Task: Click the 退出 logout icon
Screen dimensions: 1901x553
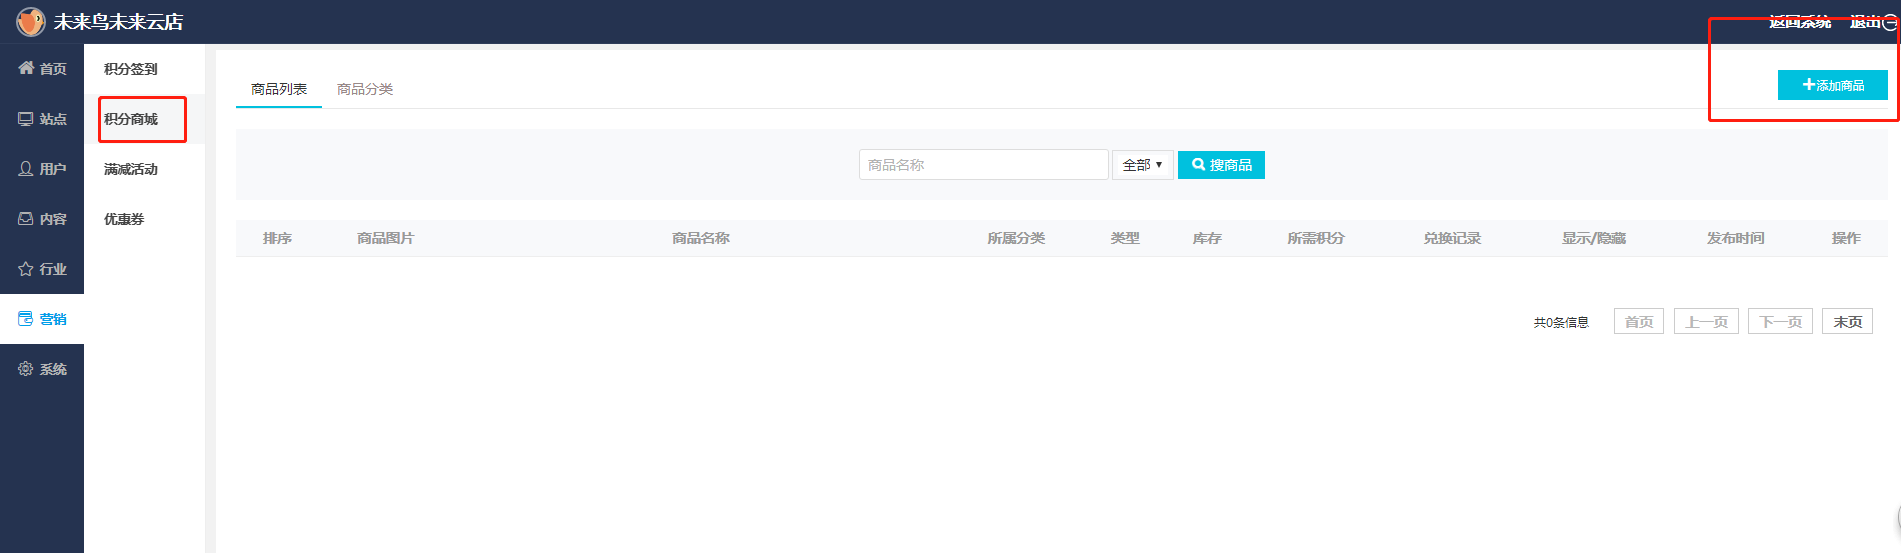Action: tap(1889, 22)
